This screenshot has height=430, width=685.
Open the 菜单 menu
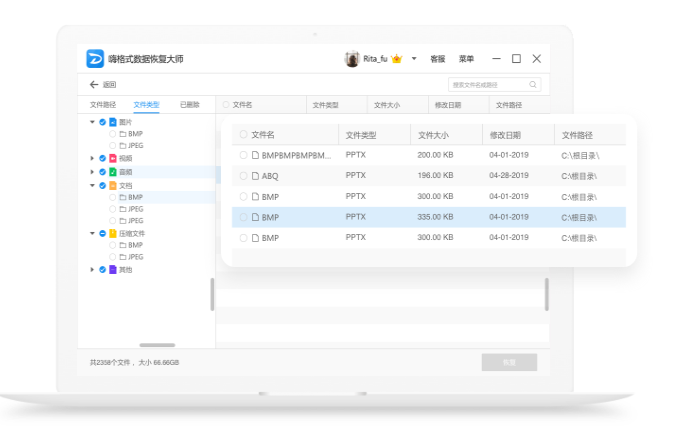[x=466, y=59]
